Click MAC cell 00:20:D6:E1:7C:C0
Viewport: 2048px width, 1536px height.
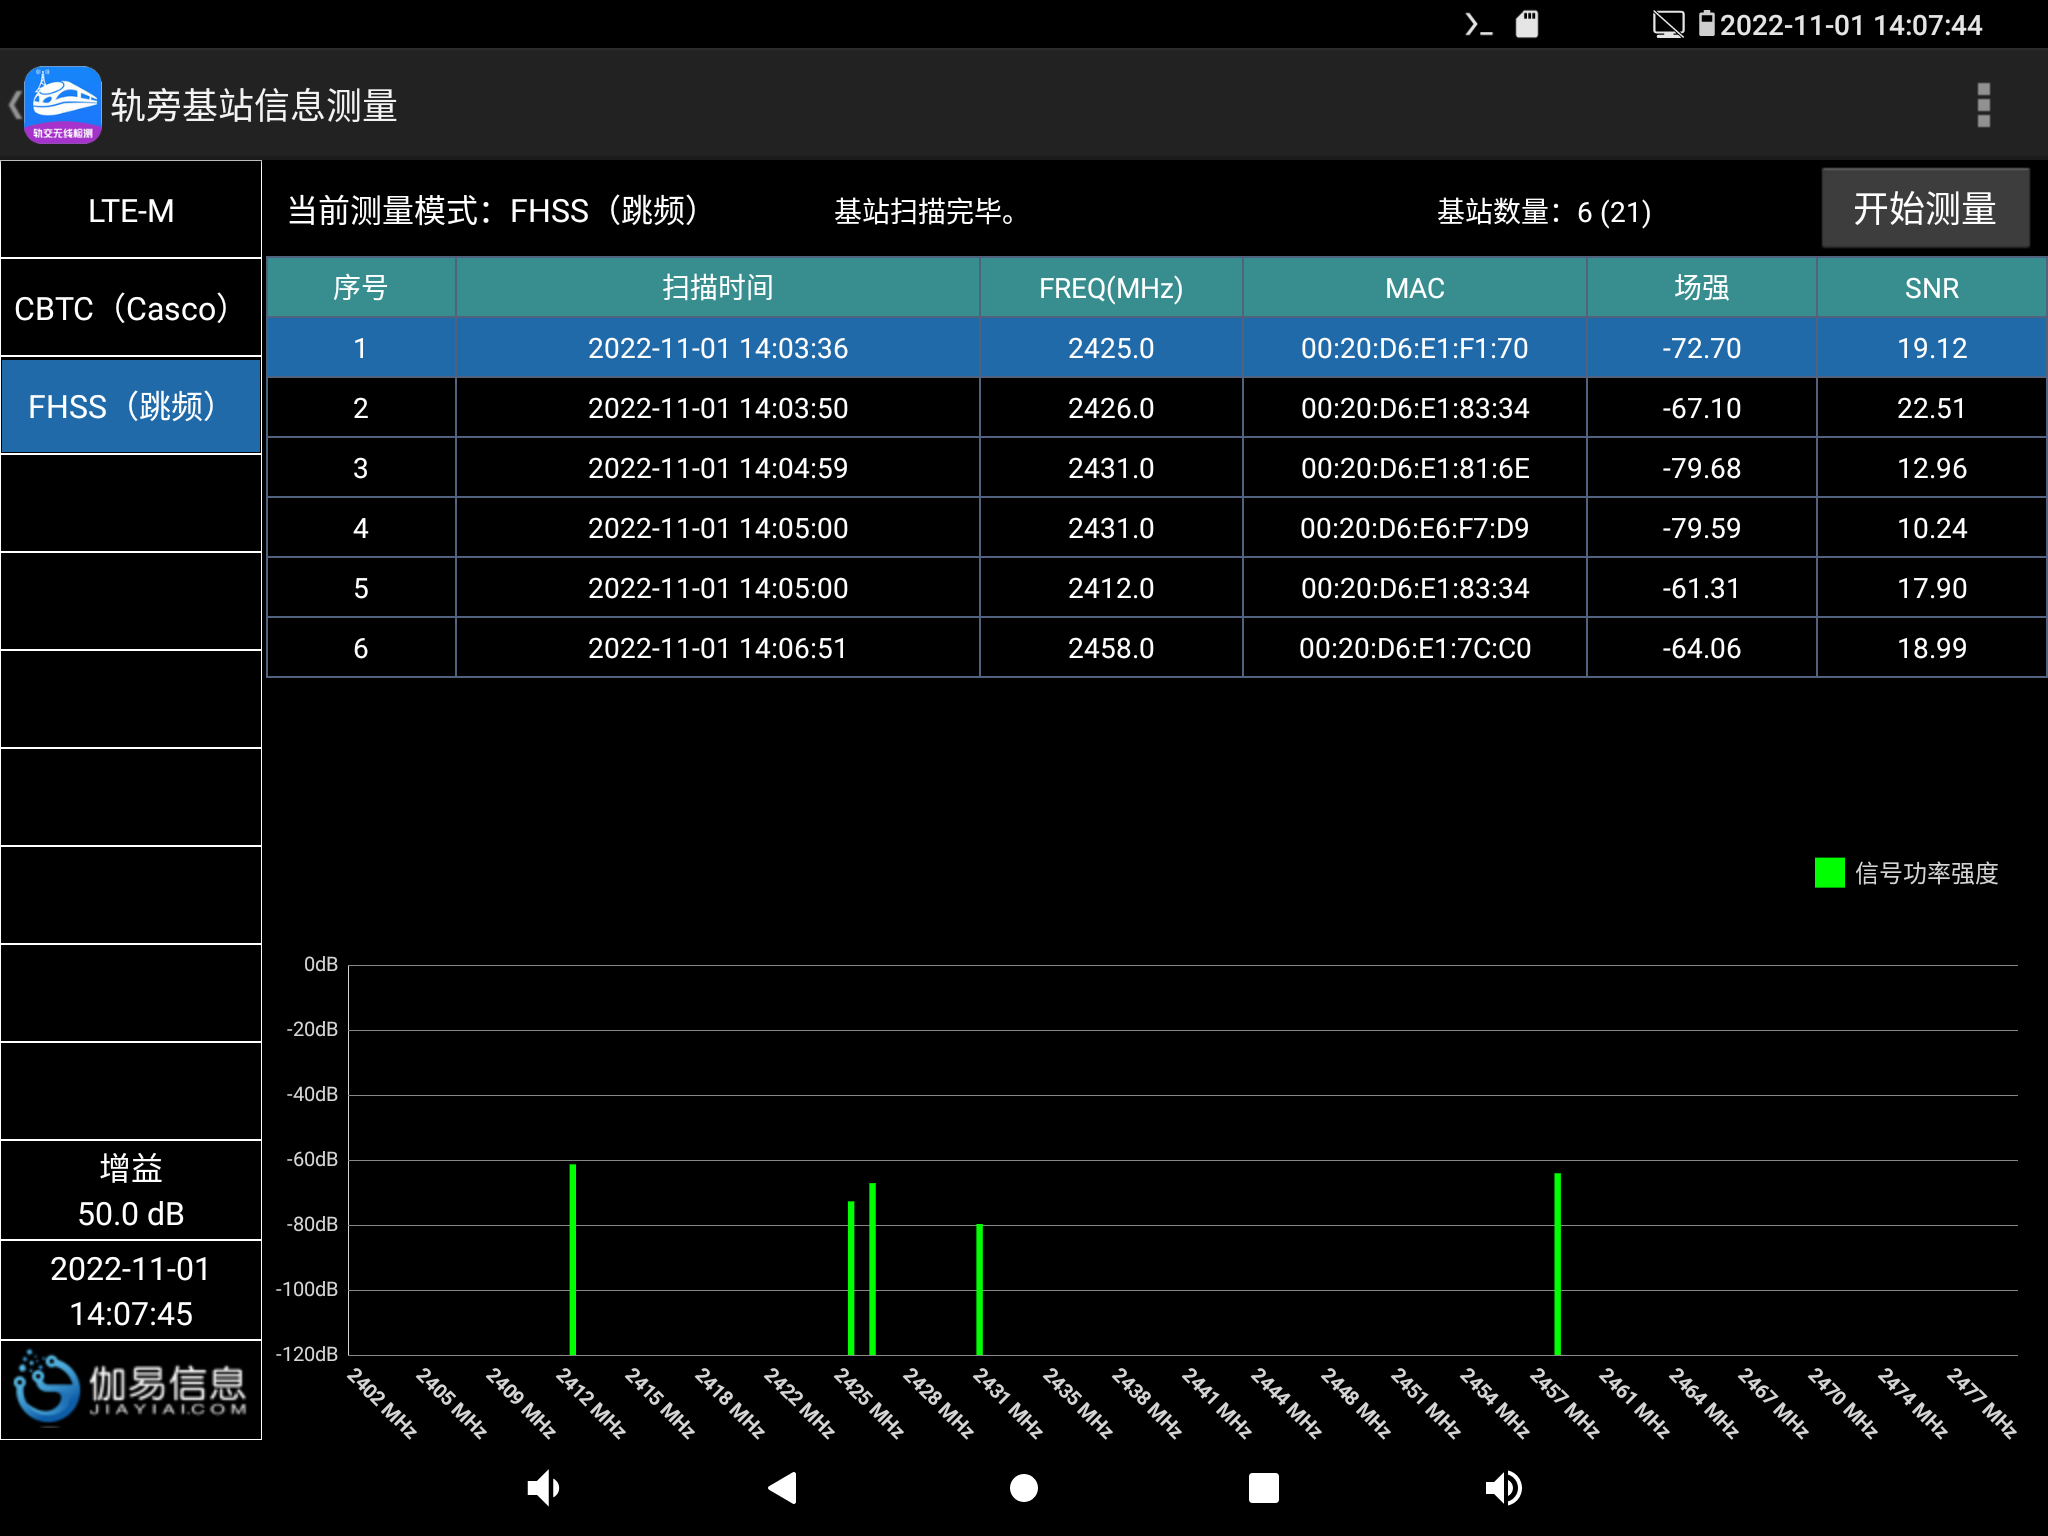click(1415, 648)
